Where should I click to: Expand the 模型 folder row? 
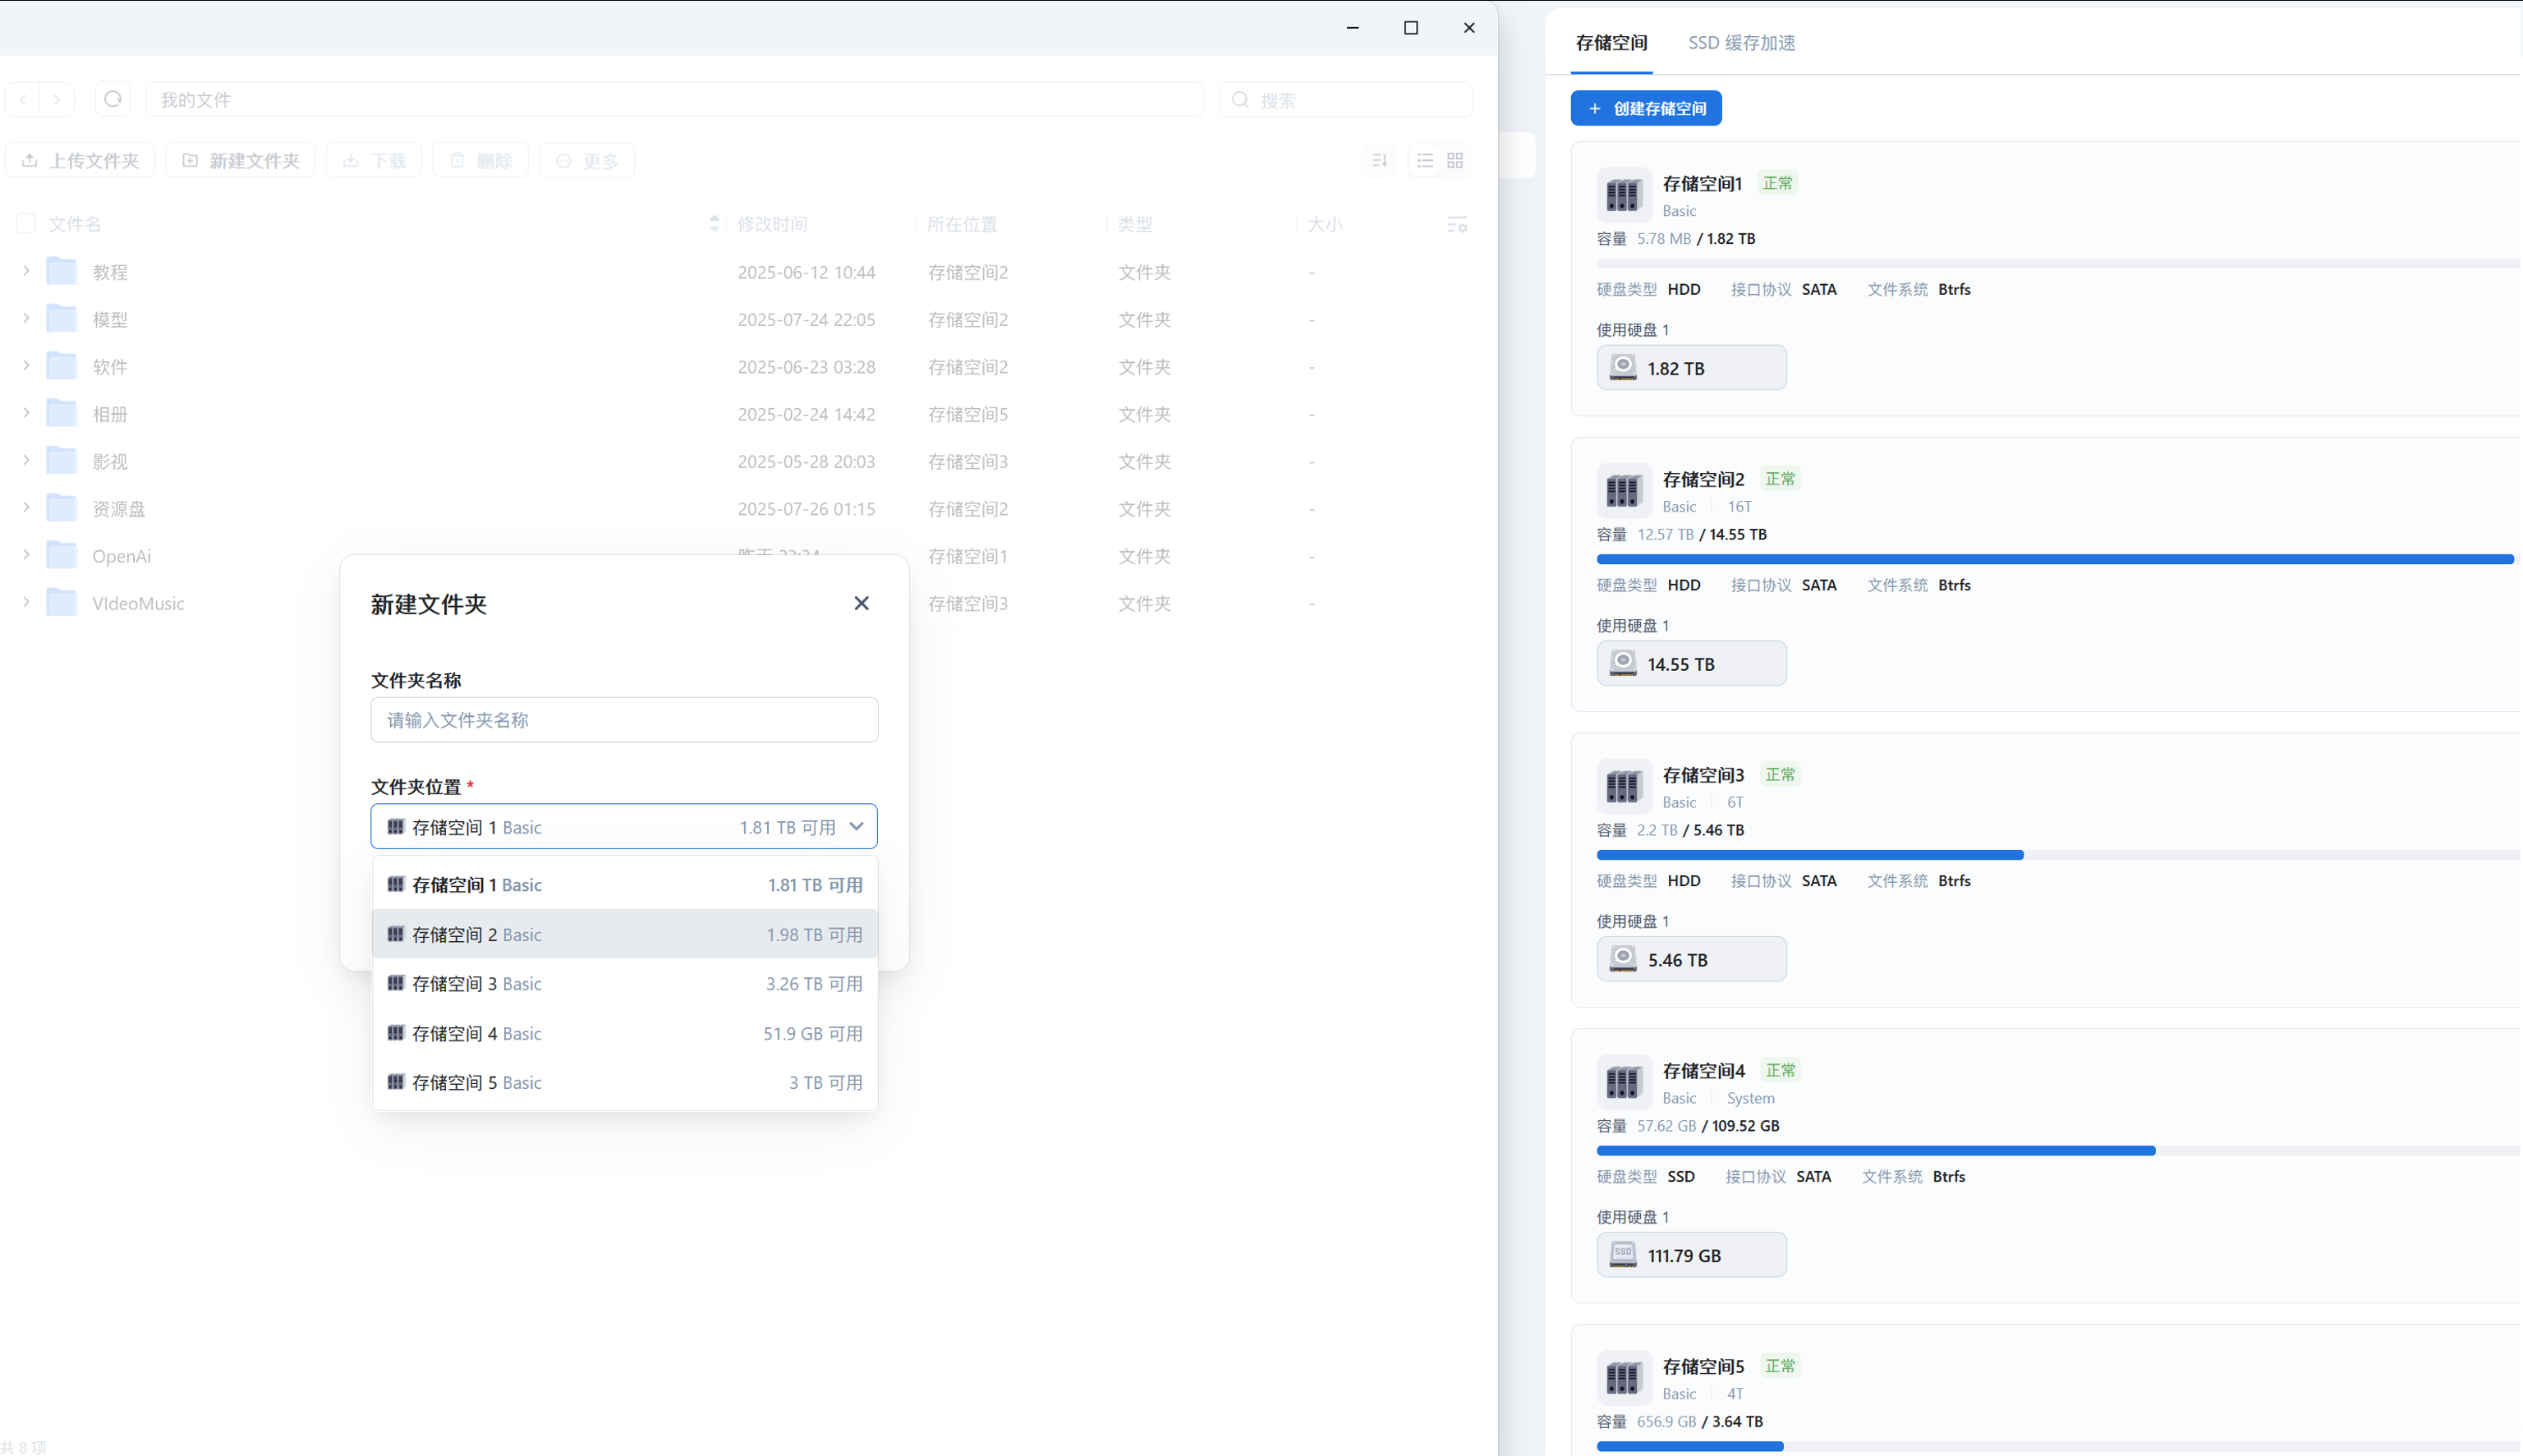pyautogui.click(x=26, y=318)
